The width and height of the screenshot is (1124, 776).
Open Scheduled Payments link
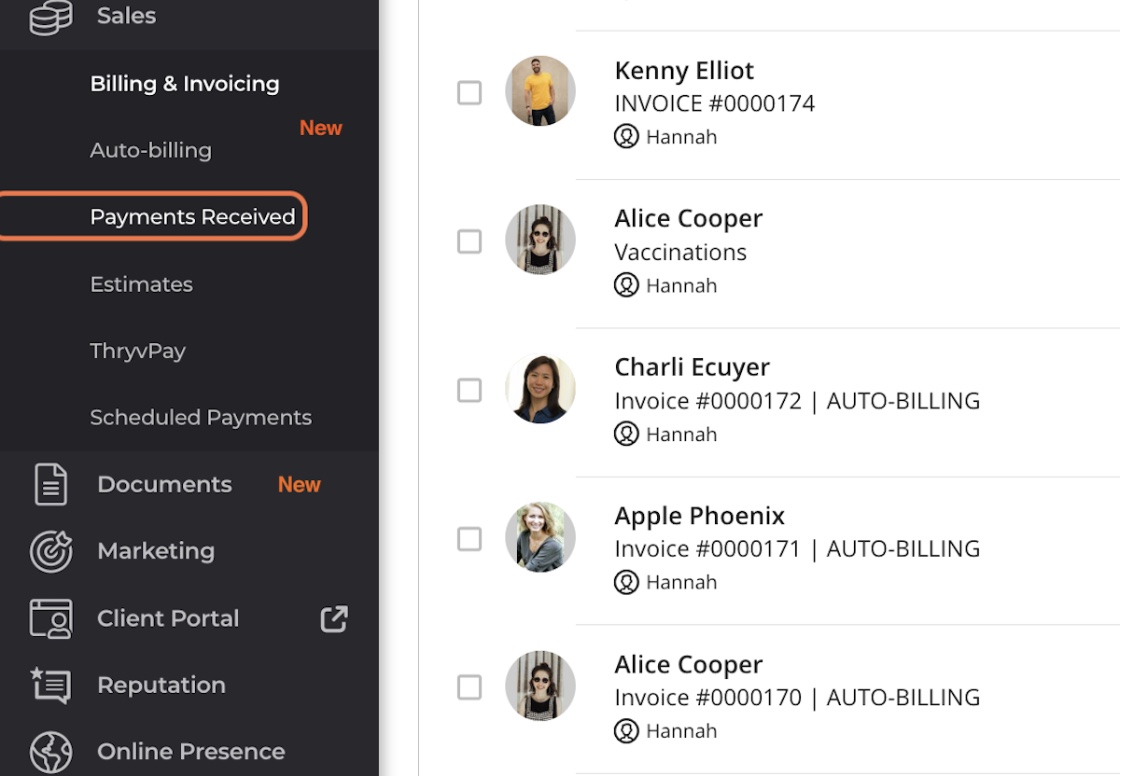coord(201,418)
